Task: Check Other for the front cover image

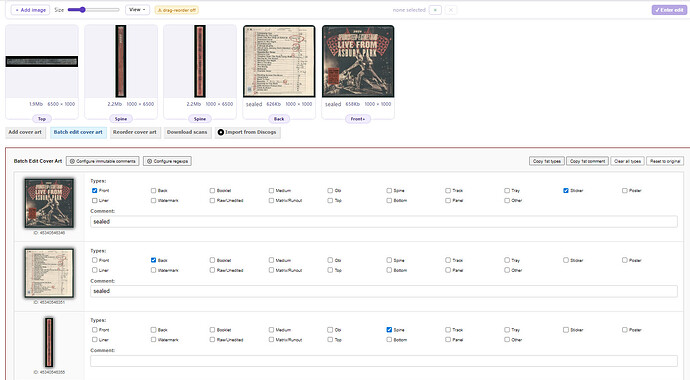Action: pyautogui.click(x=507, y=201)
